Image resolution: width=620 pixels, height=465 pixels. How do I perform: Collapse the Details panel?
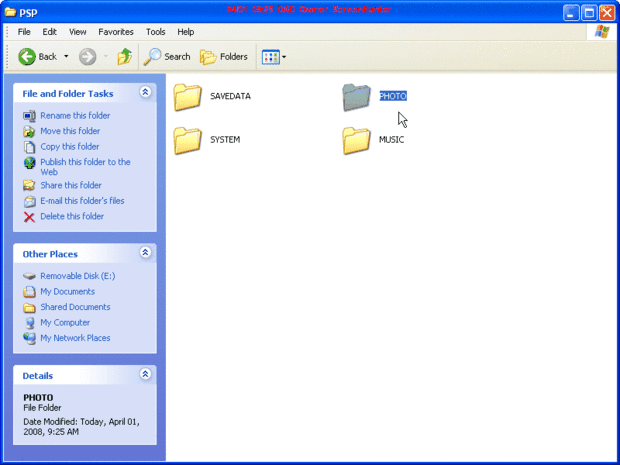145,374
